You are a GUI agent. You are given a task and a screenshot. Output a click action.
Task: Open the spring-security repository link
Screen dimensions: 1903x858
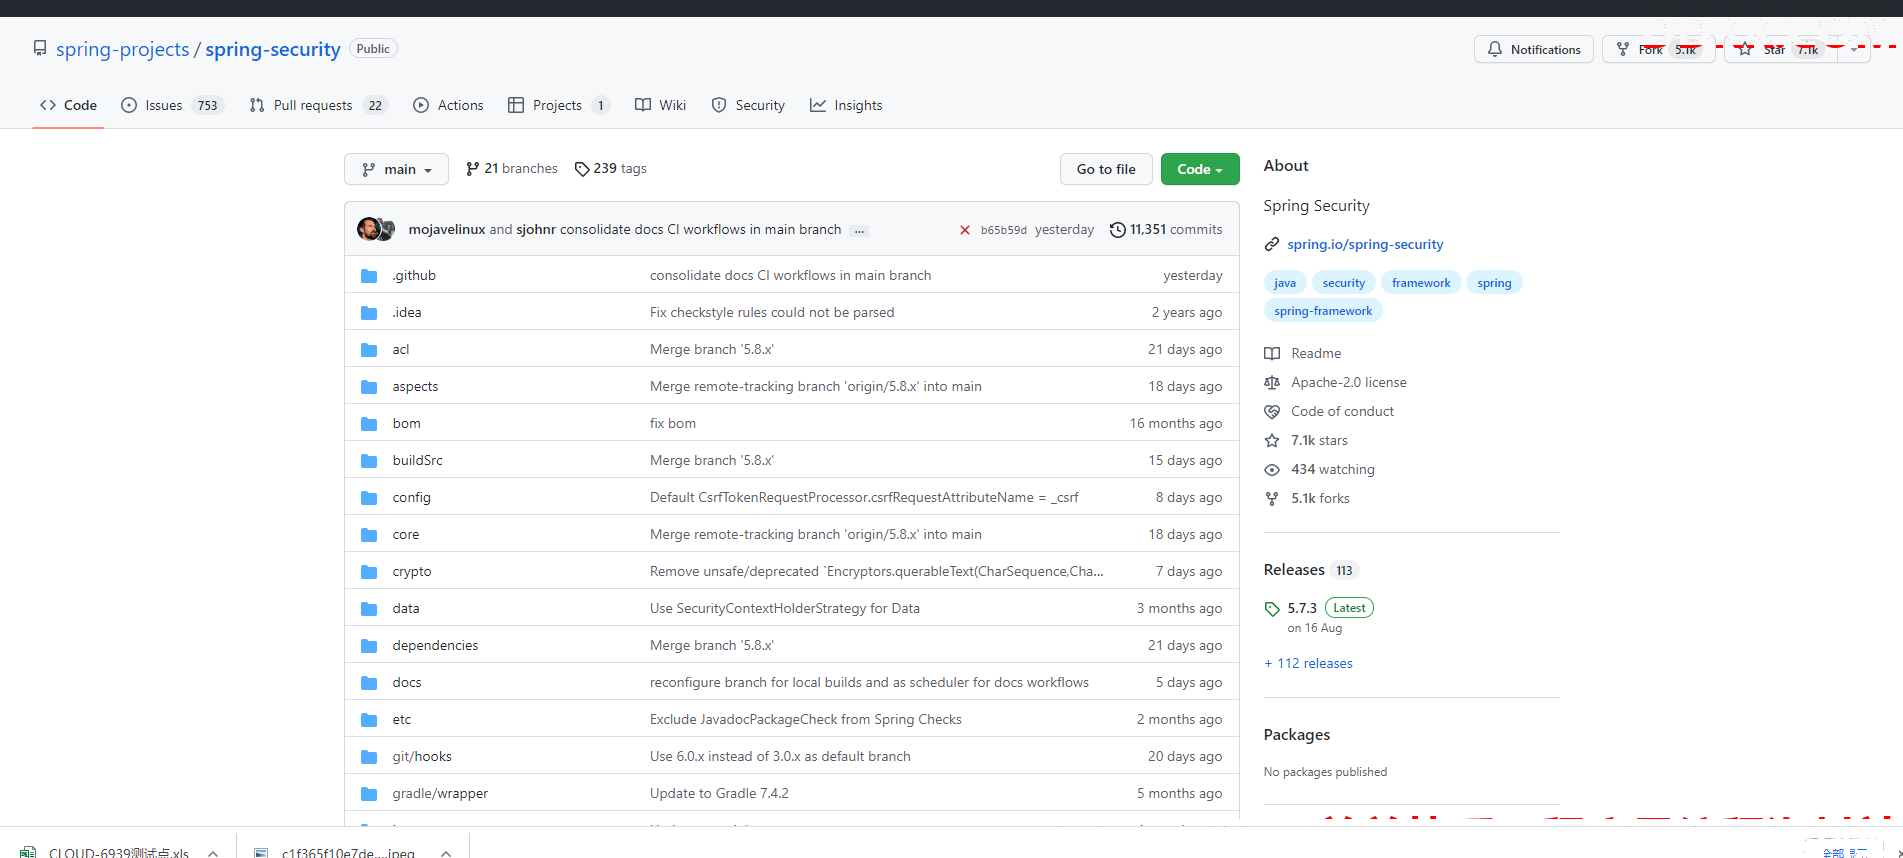point(273,49)
